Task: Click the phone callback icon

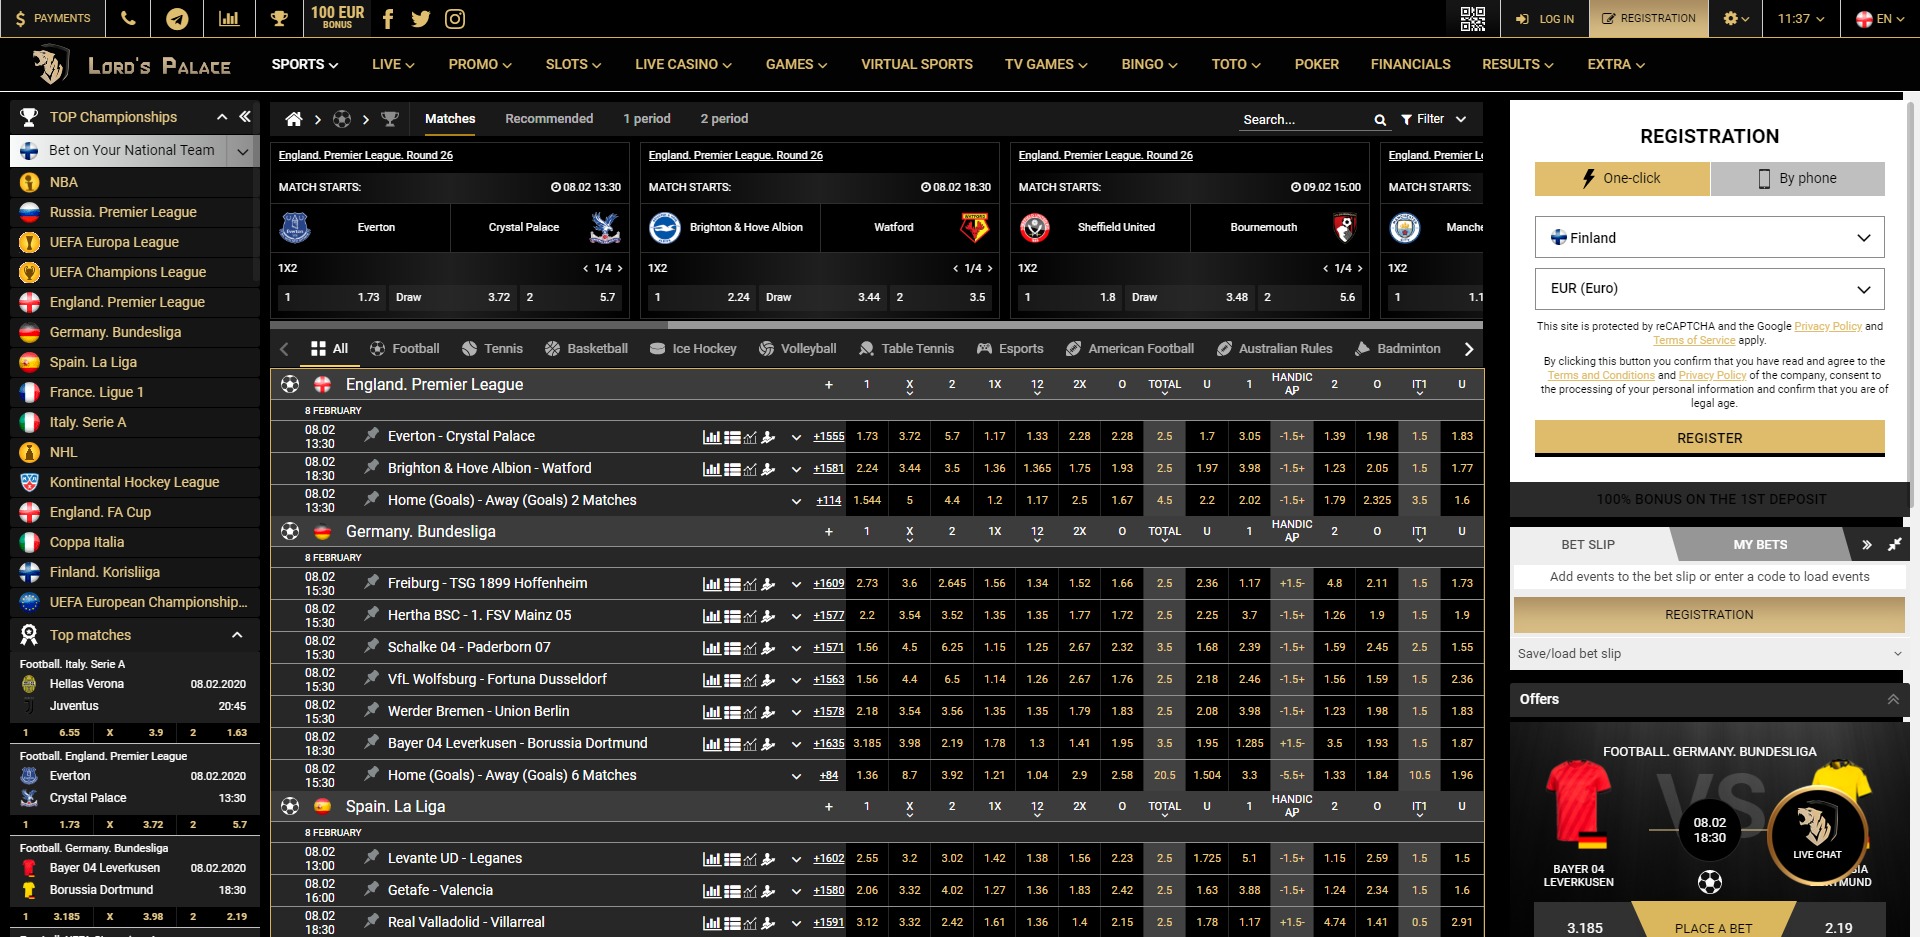Action: pyautogui.click(x=128, y=19)
